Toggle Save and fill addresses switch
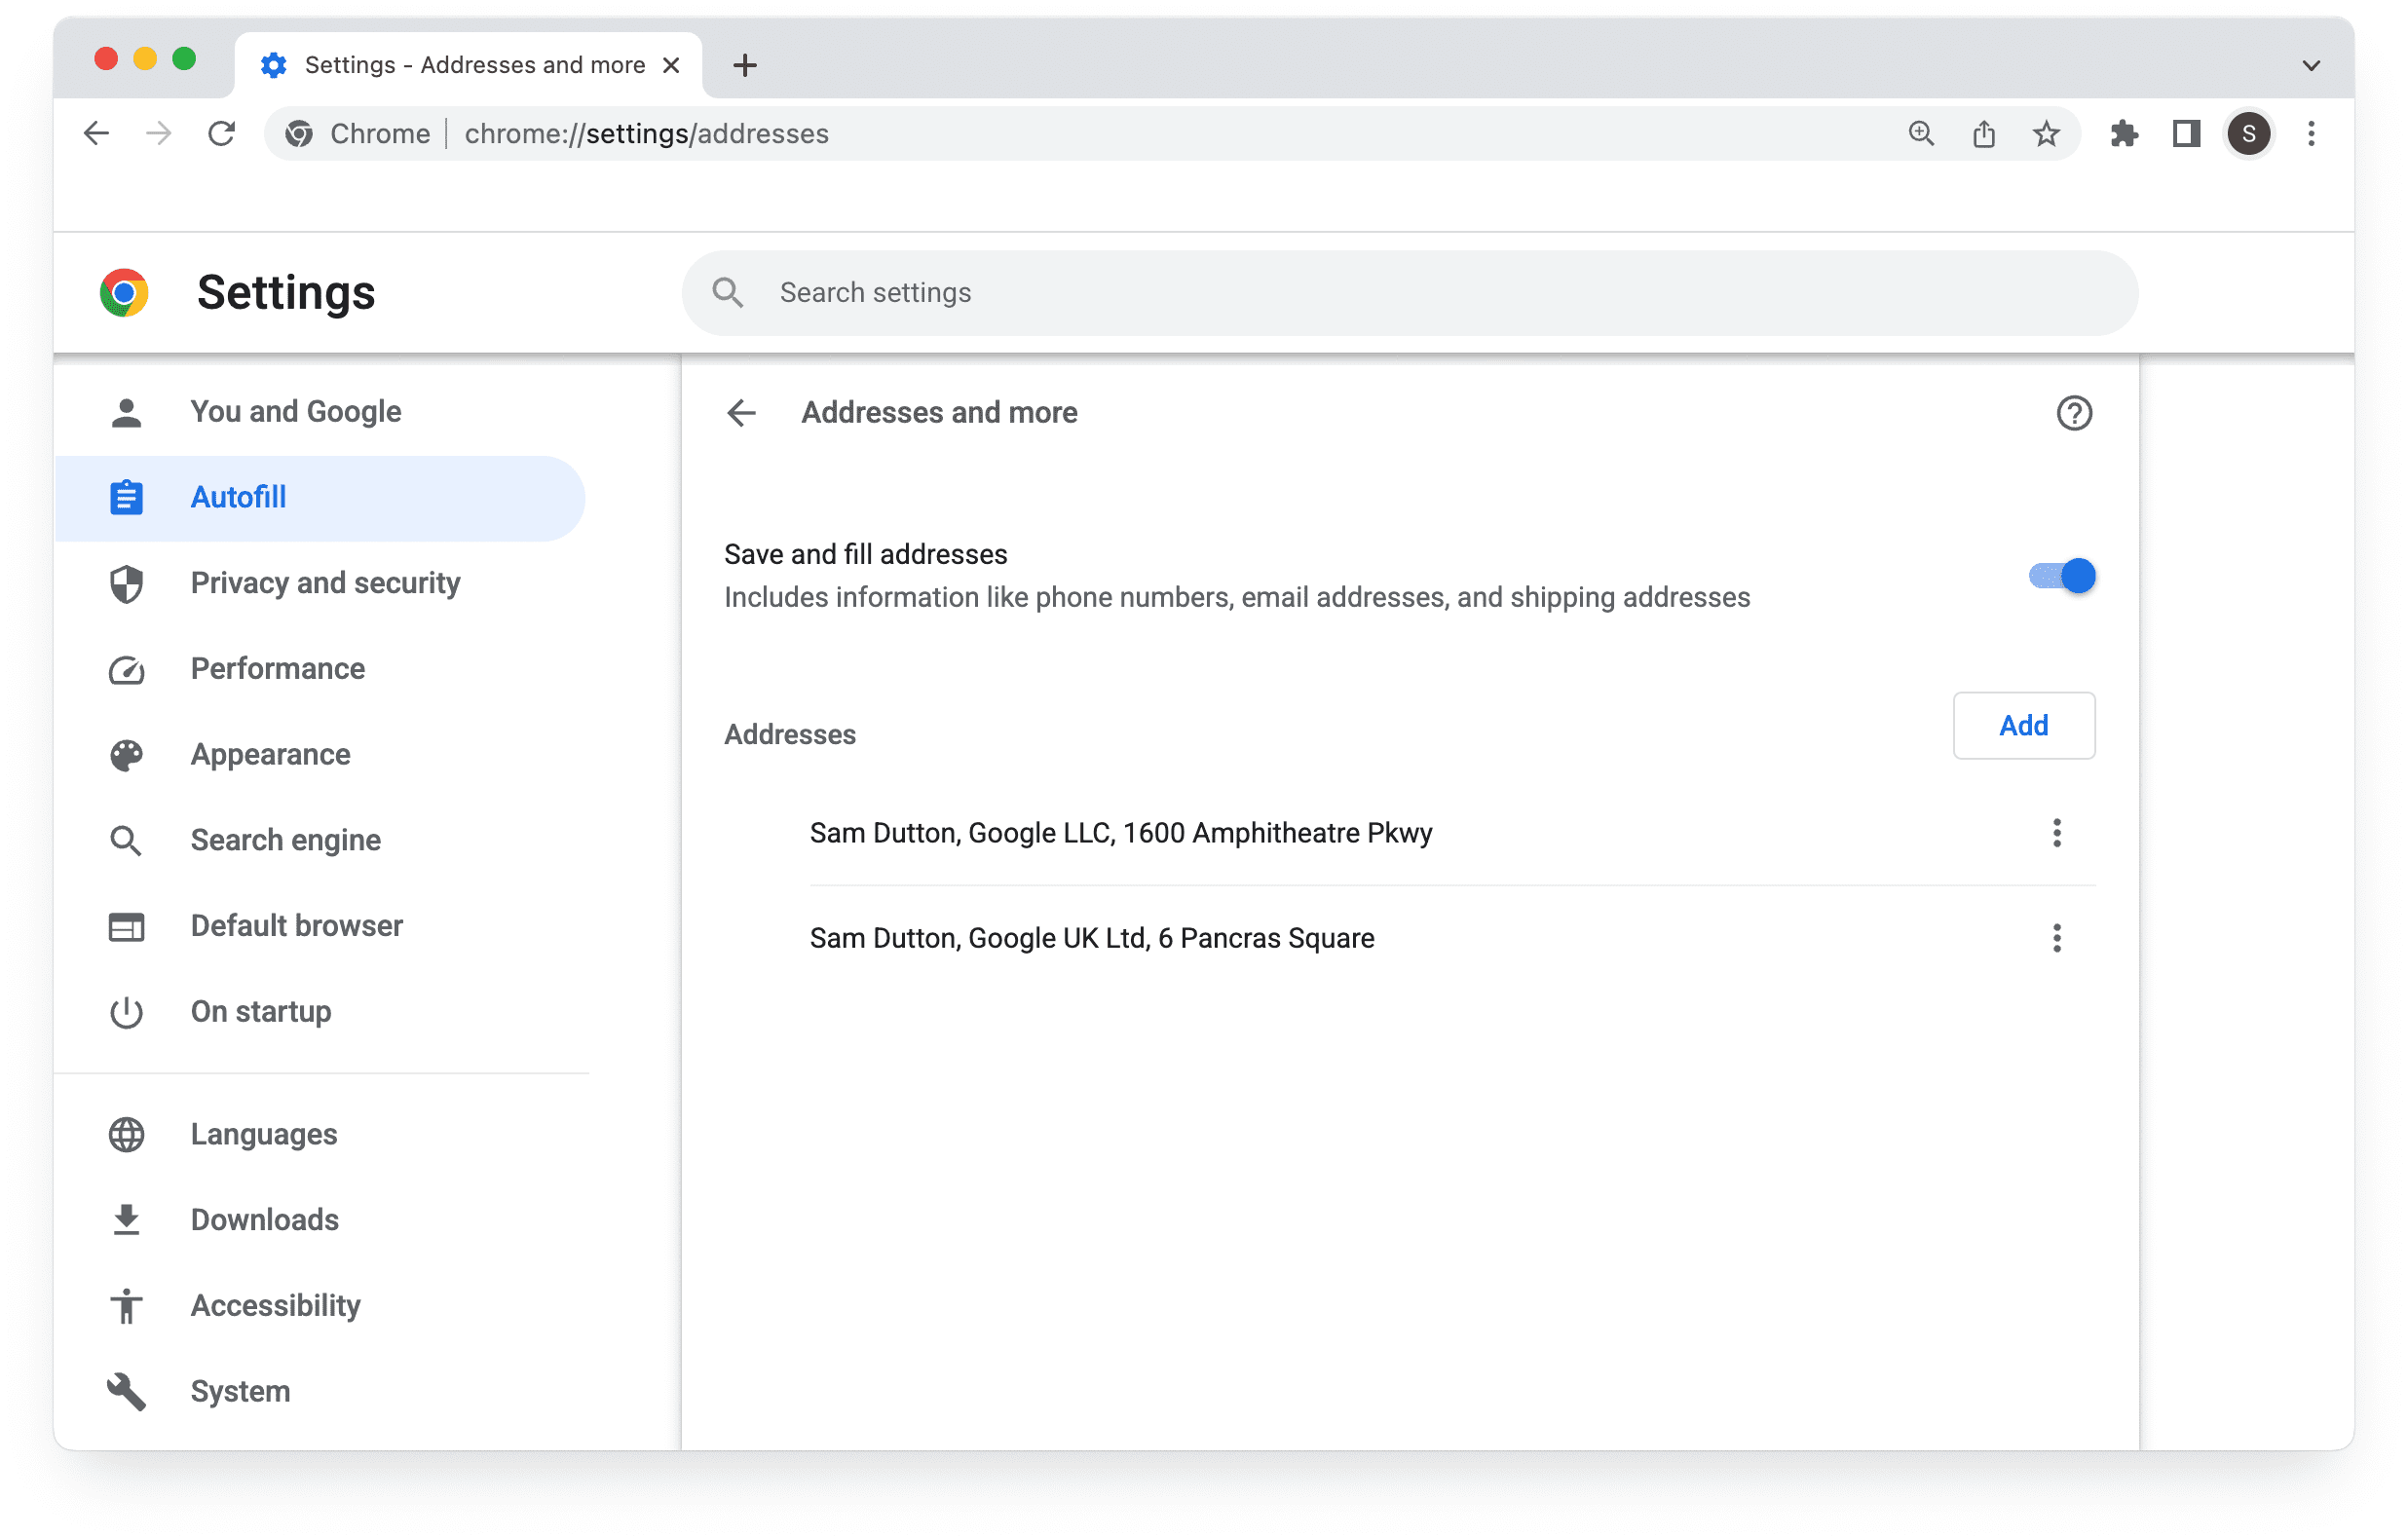The image size is (2408, 1537). click(x=2057, y=576)
